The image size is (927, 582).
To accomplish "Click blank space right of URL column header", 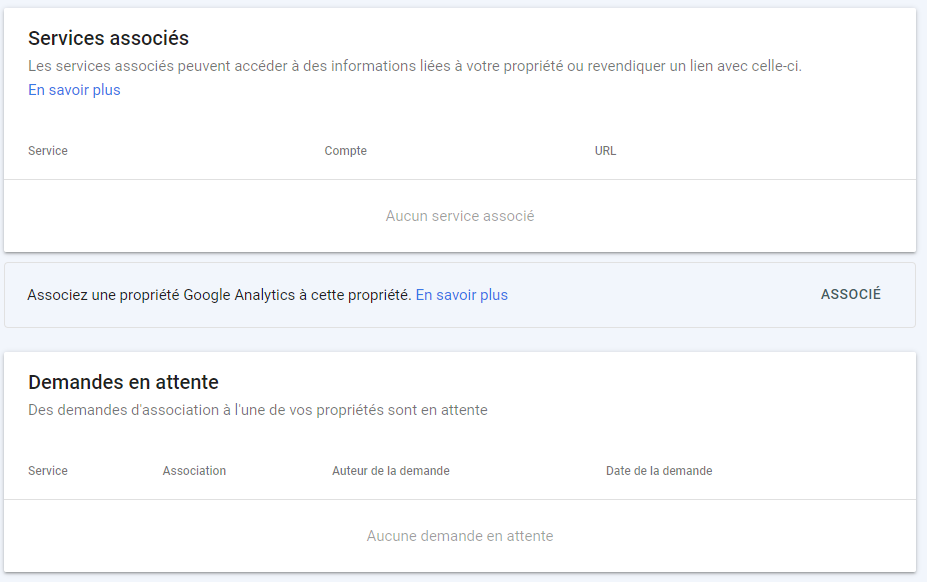I will [760, 151].
